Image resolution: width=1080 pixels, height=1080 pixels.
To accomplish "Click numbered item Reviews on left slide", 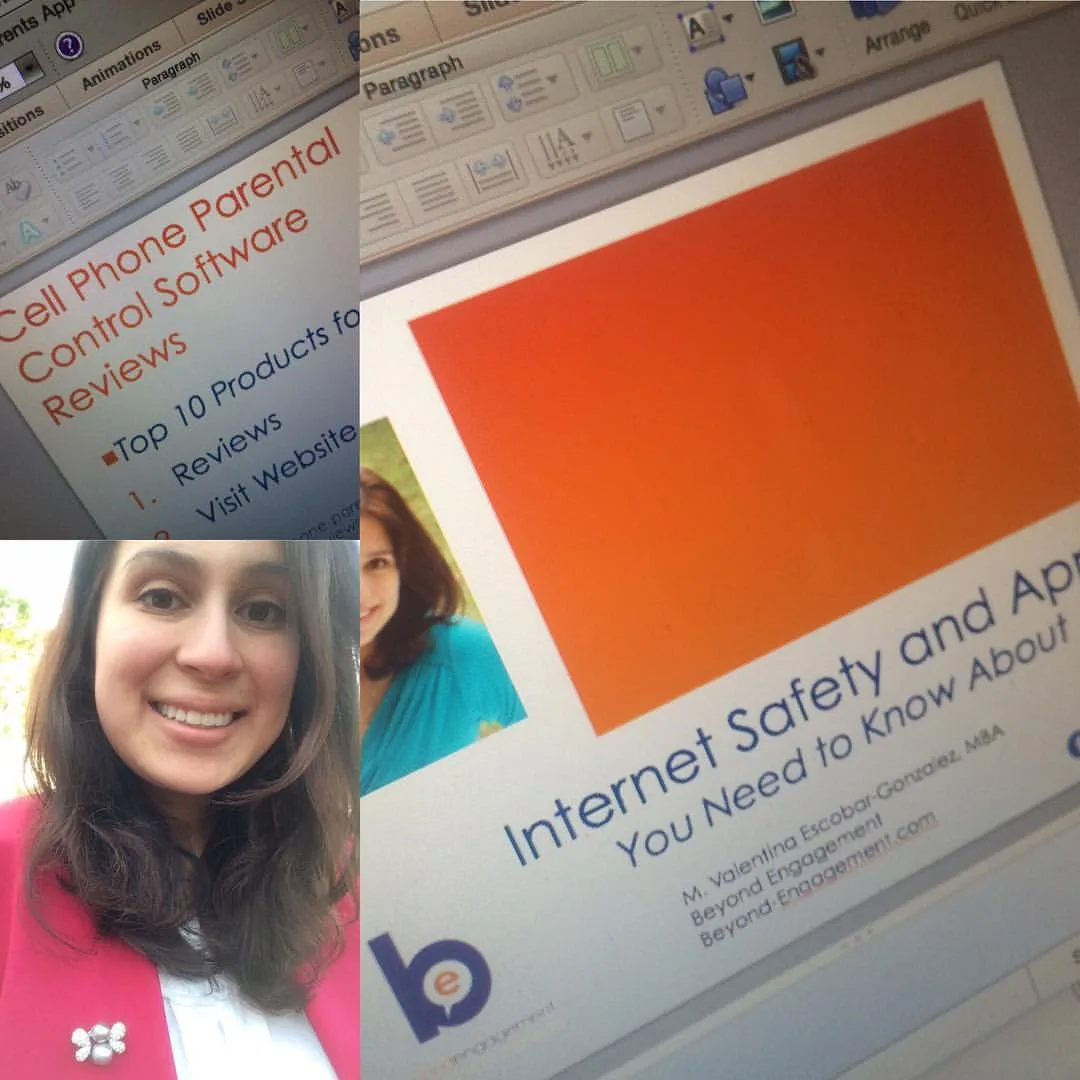I will [226, 449].
